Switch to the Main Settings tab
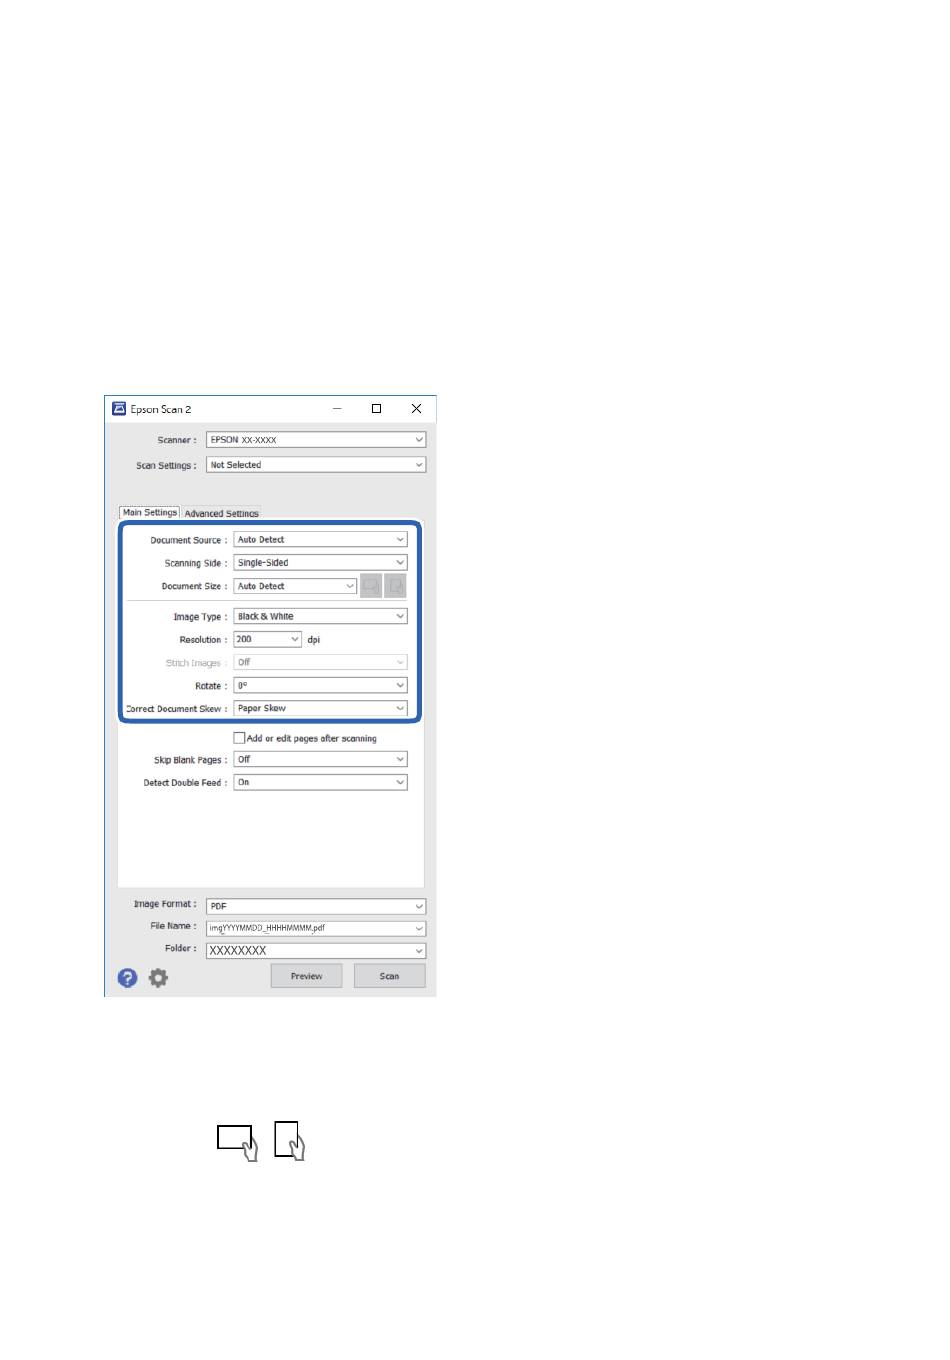950x1360 pixels. (x=149, y=512)
